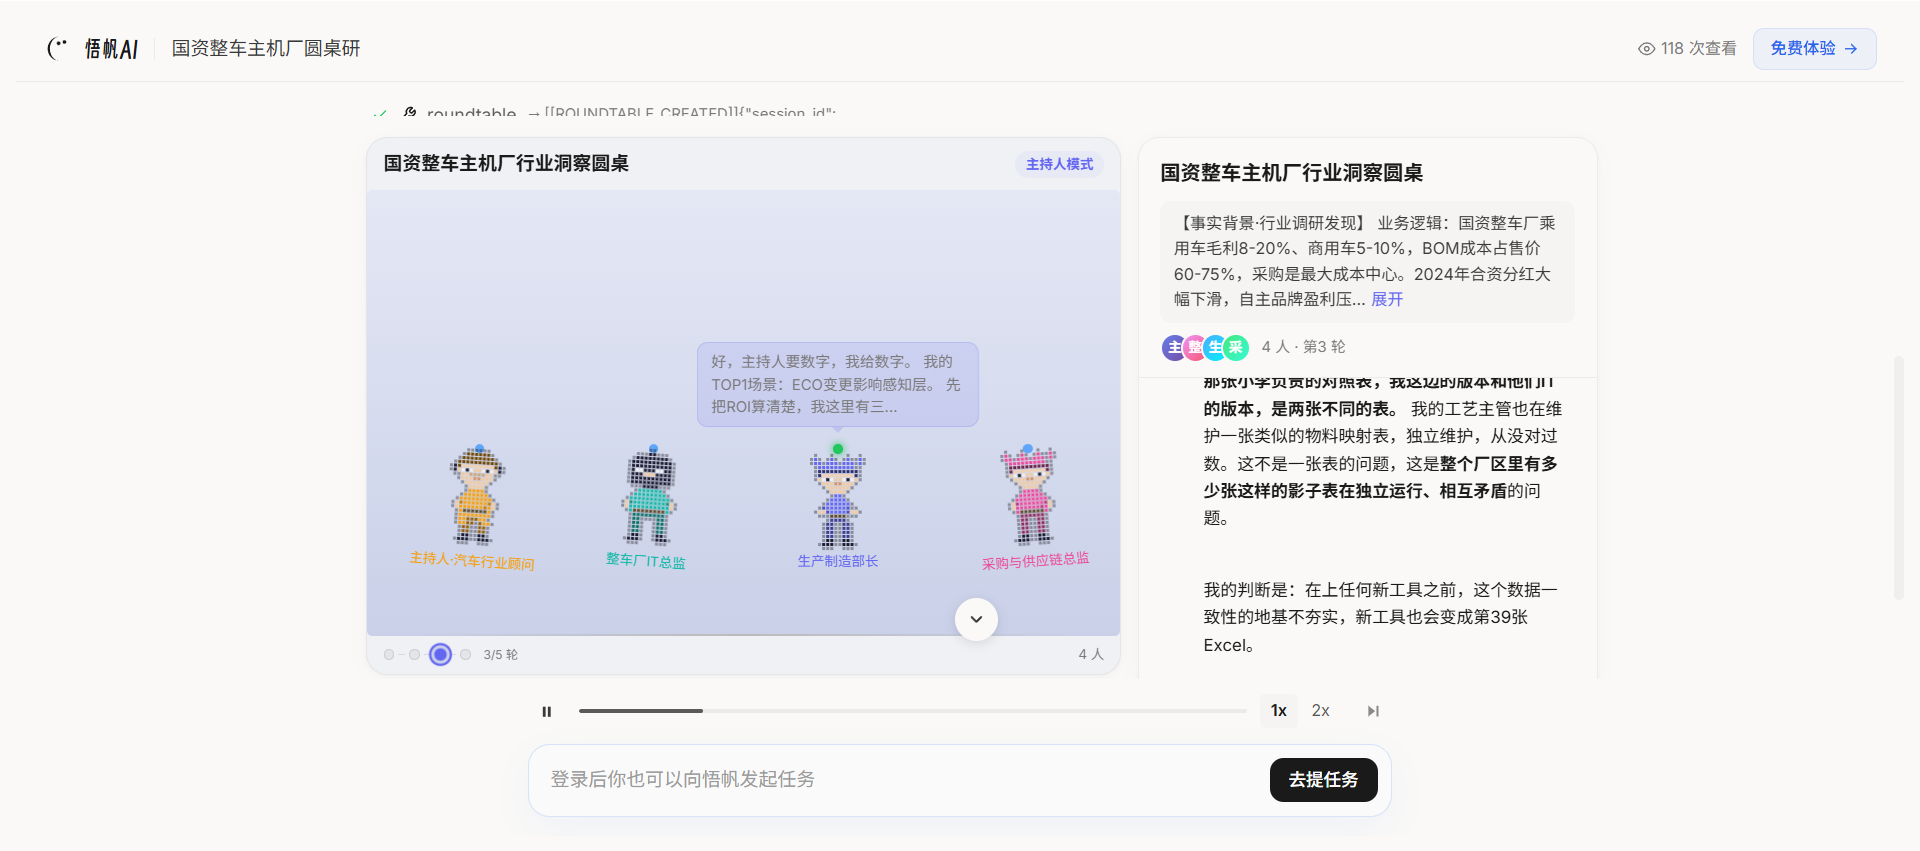Viewport: 1920px width, 851px height.
Task: Select the 采购与供应链总监 pixel character
Action: (1030, 495)
